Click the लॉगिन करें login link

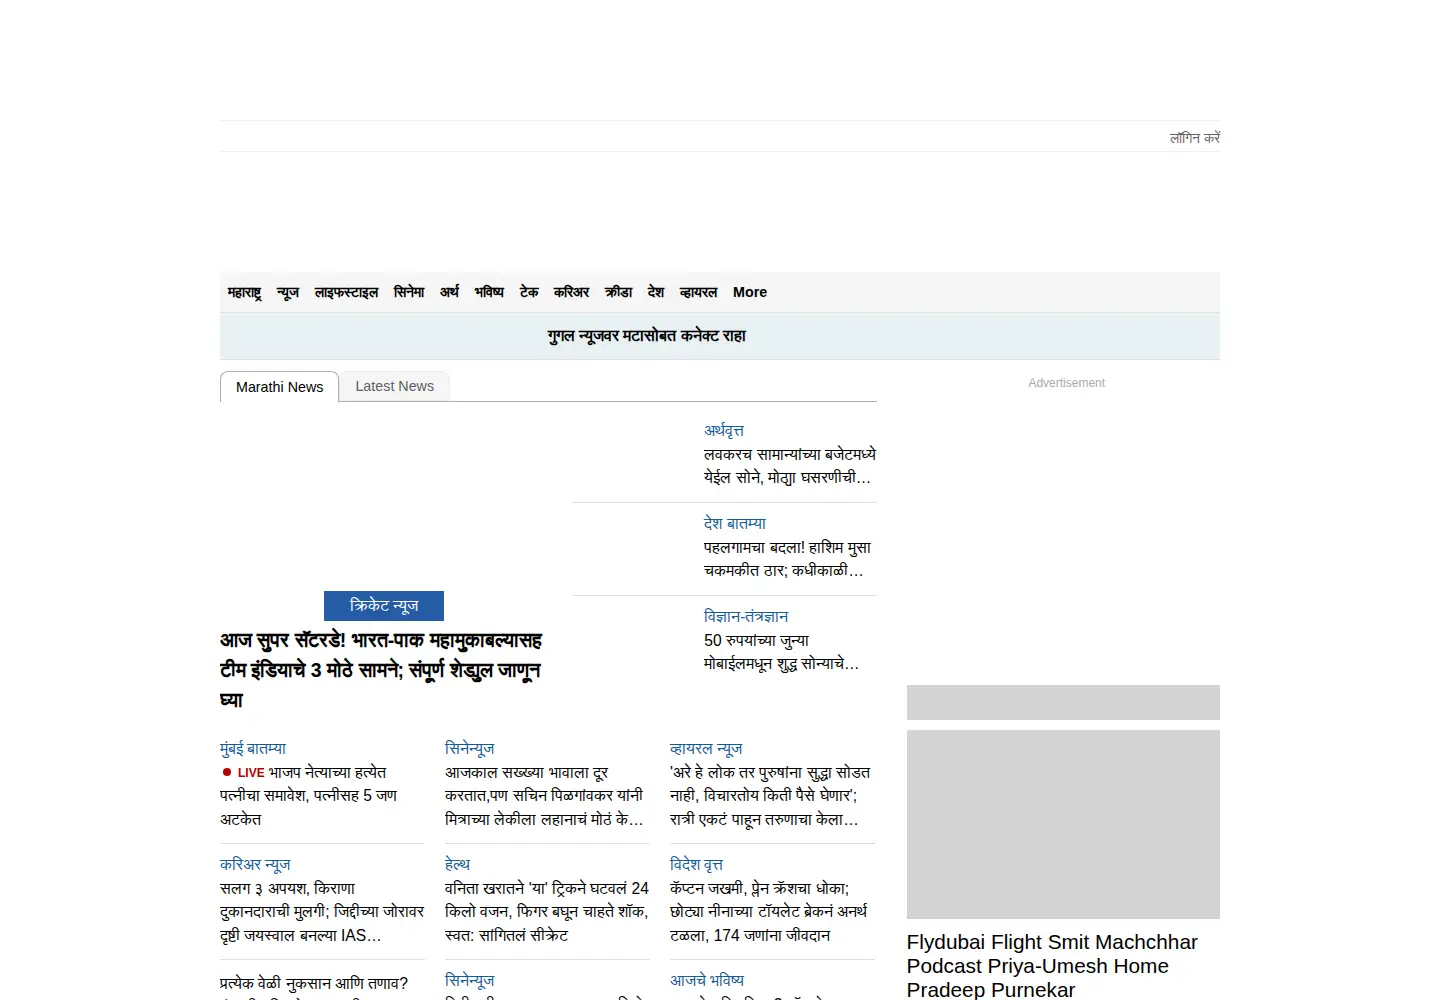pos(1195,138)
